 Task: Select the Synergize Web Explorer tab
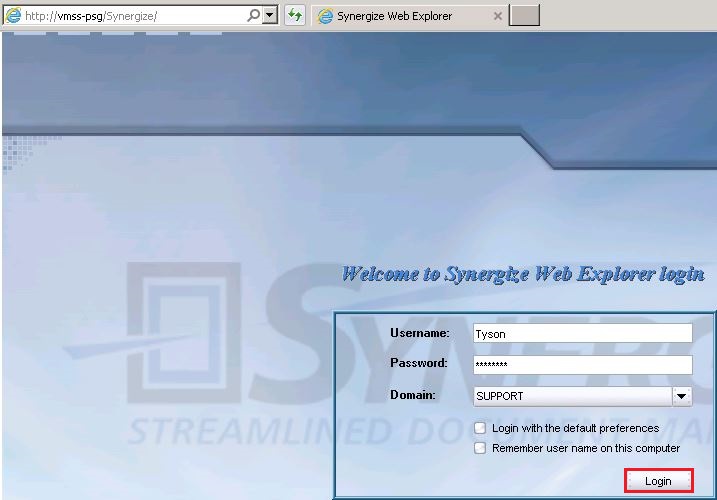click(x=409, y=16)
